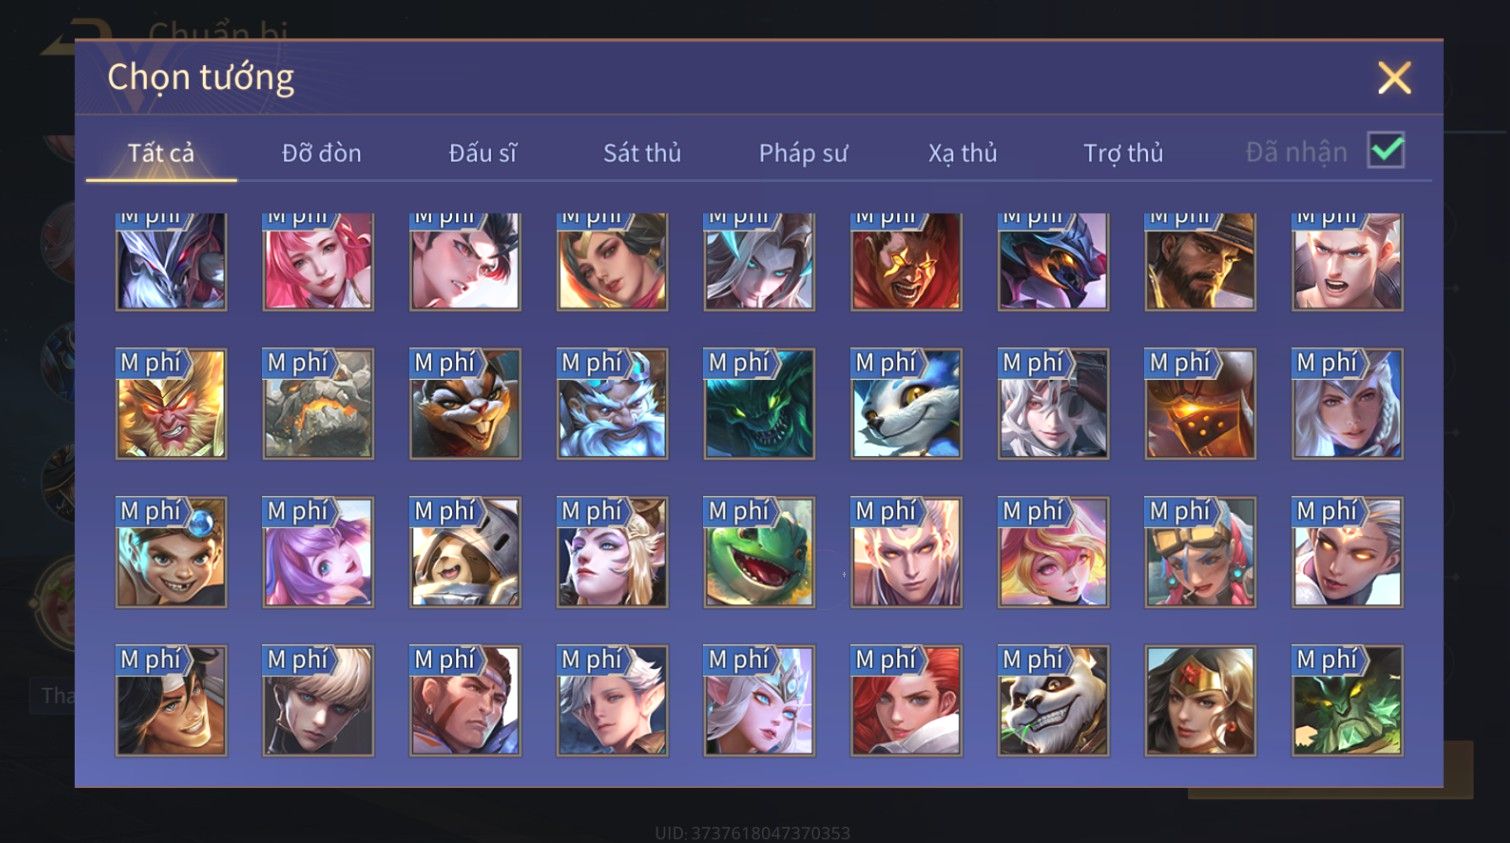Show the Trợ thủ hero list
This screenshot has width=1510, height=843.
(x=1123, y=153)
